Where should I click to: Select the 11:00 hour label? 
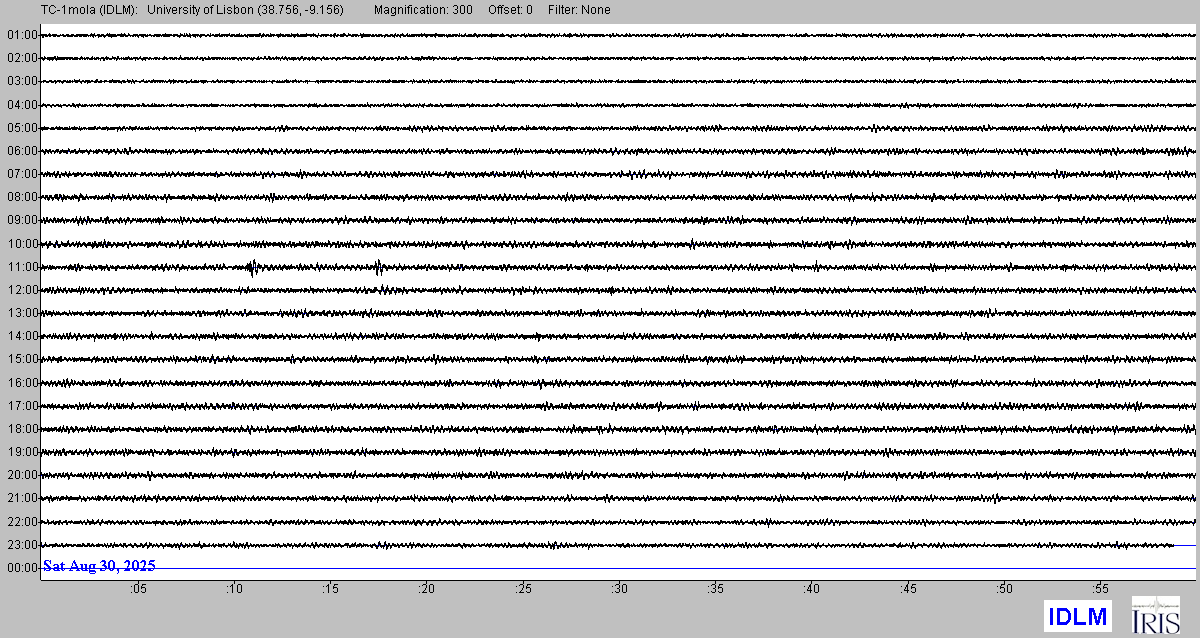tap(21, 267)
